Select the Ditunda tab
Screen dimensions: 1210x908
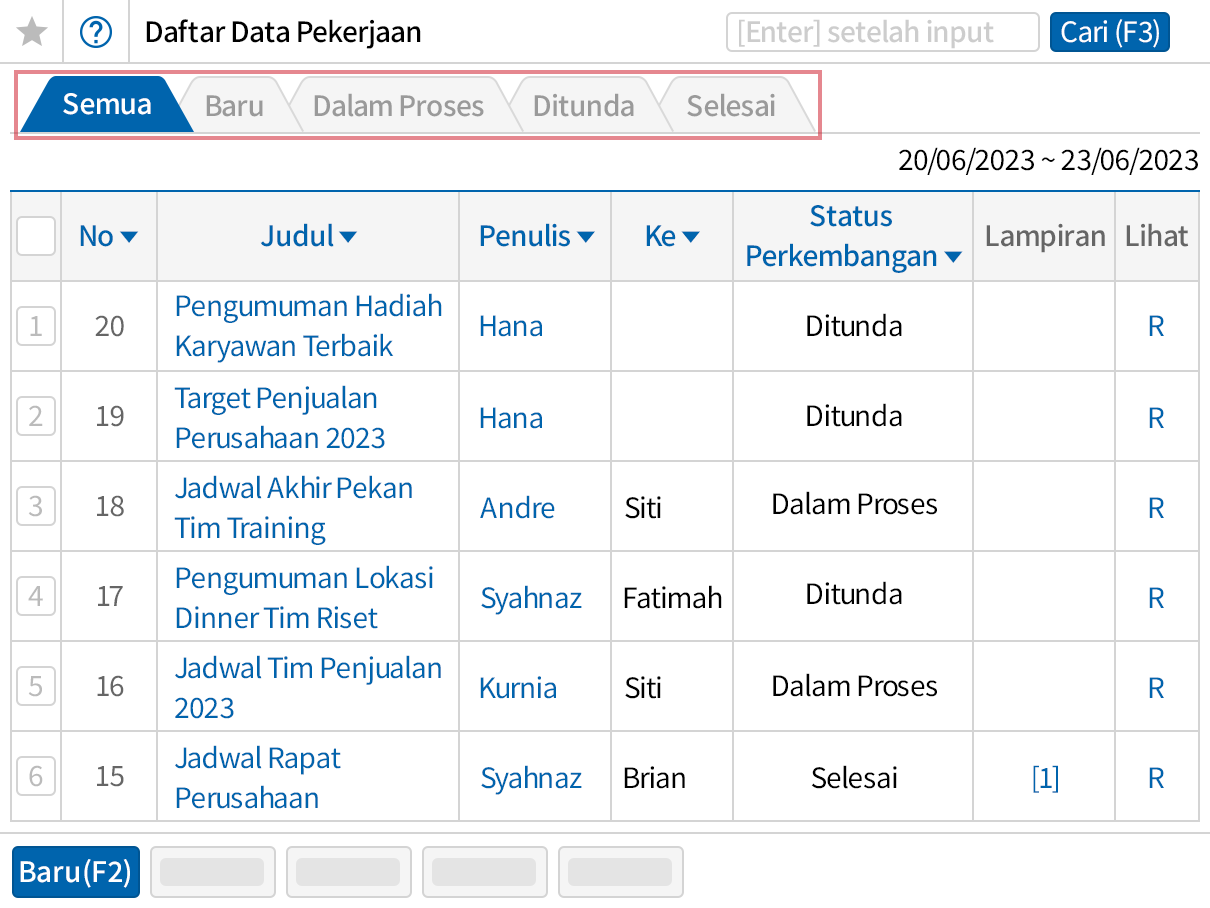tap(584, 104)
